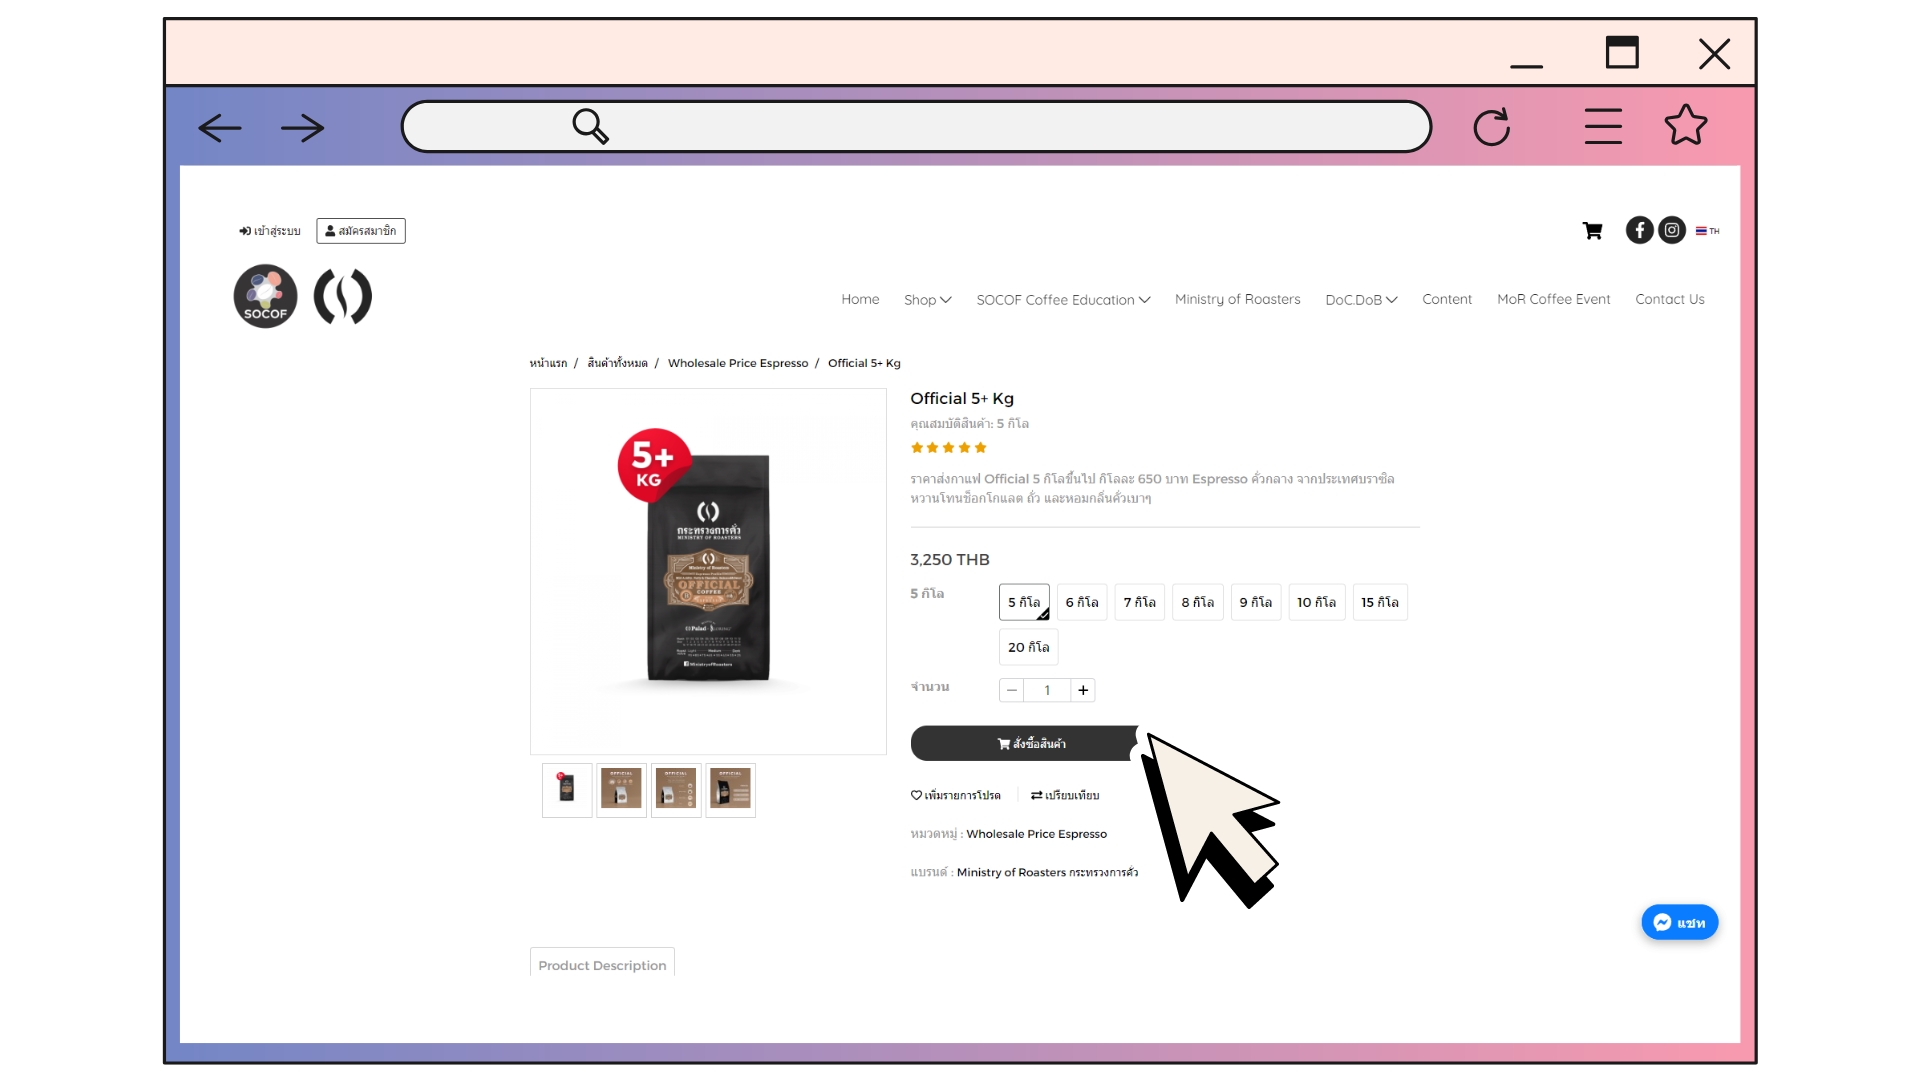This screenshot has width=1920, height=1080.
Task: Expand the Shop dropdown menu
Action: click(927, 299)
